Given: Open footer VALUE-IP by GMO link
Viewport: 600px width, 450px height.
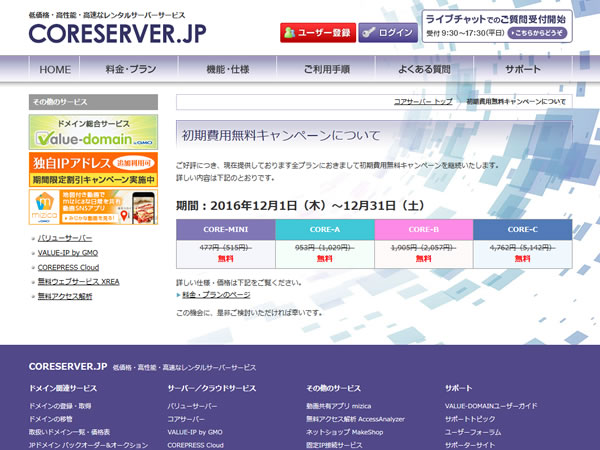Looking at the screenshot, I should click(x=195, y=432).
